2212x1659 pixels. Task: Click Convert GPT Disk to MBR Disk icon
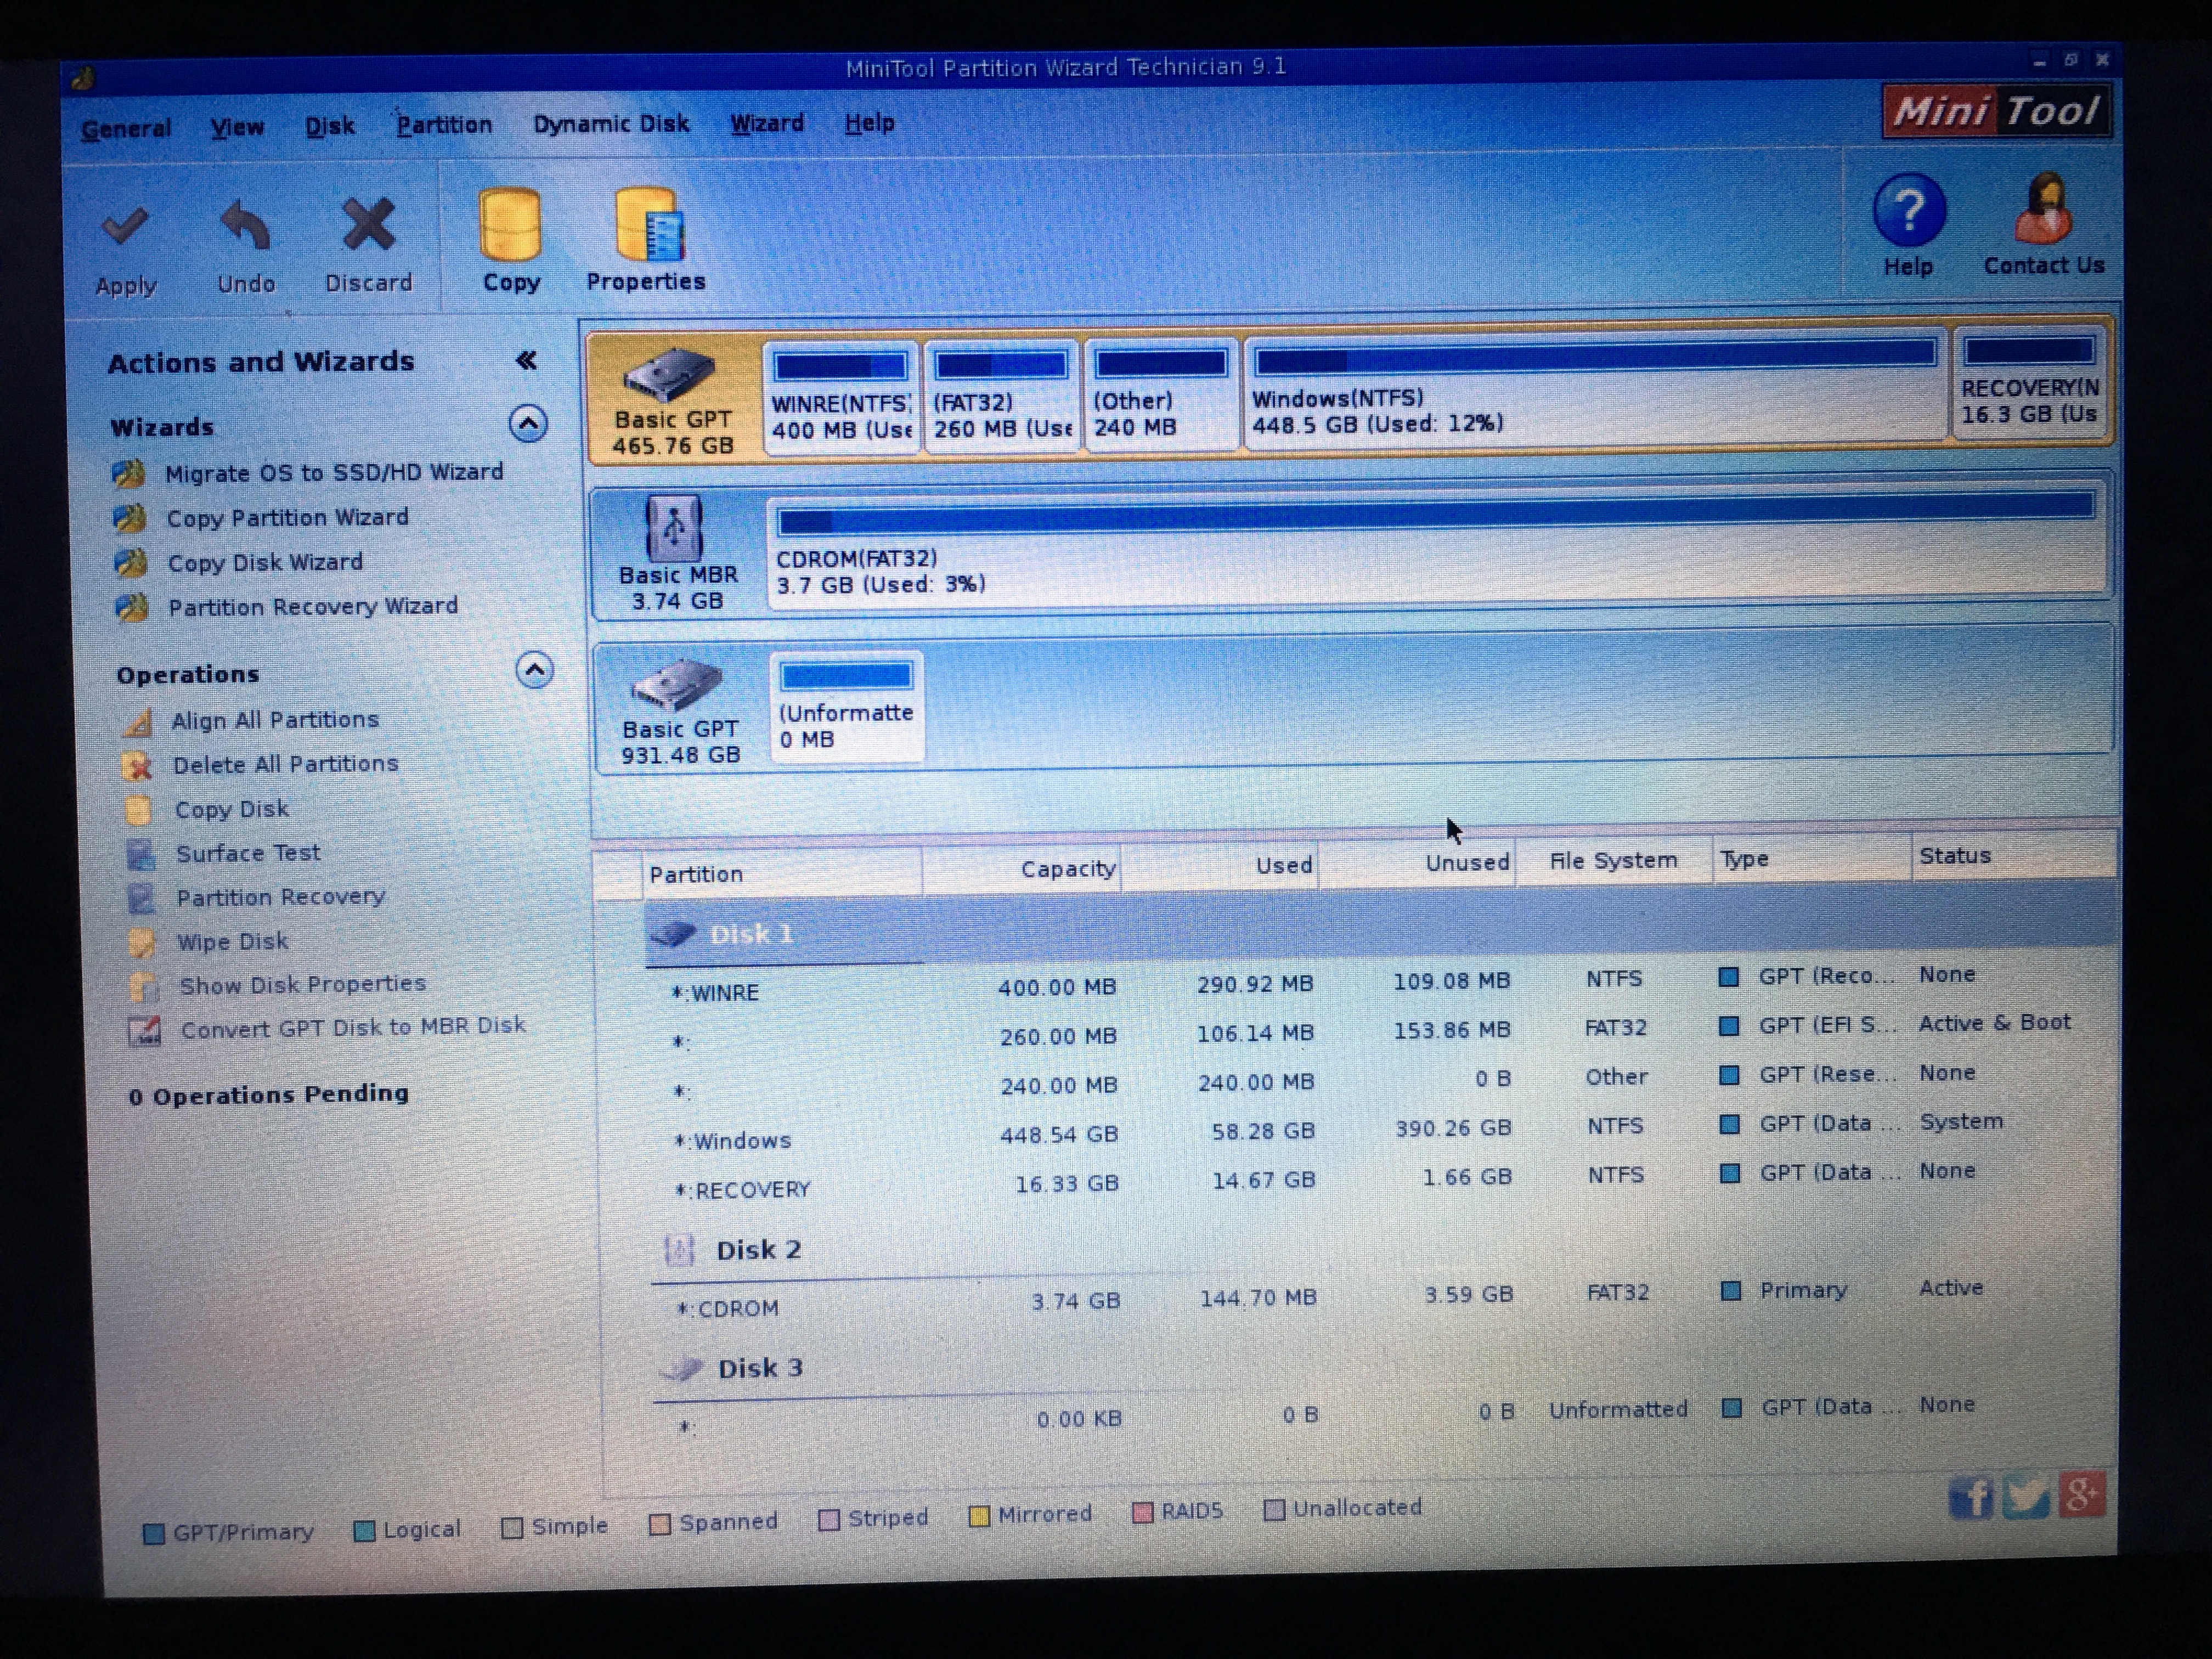pos(145,1031)
